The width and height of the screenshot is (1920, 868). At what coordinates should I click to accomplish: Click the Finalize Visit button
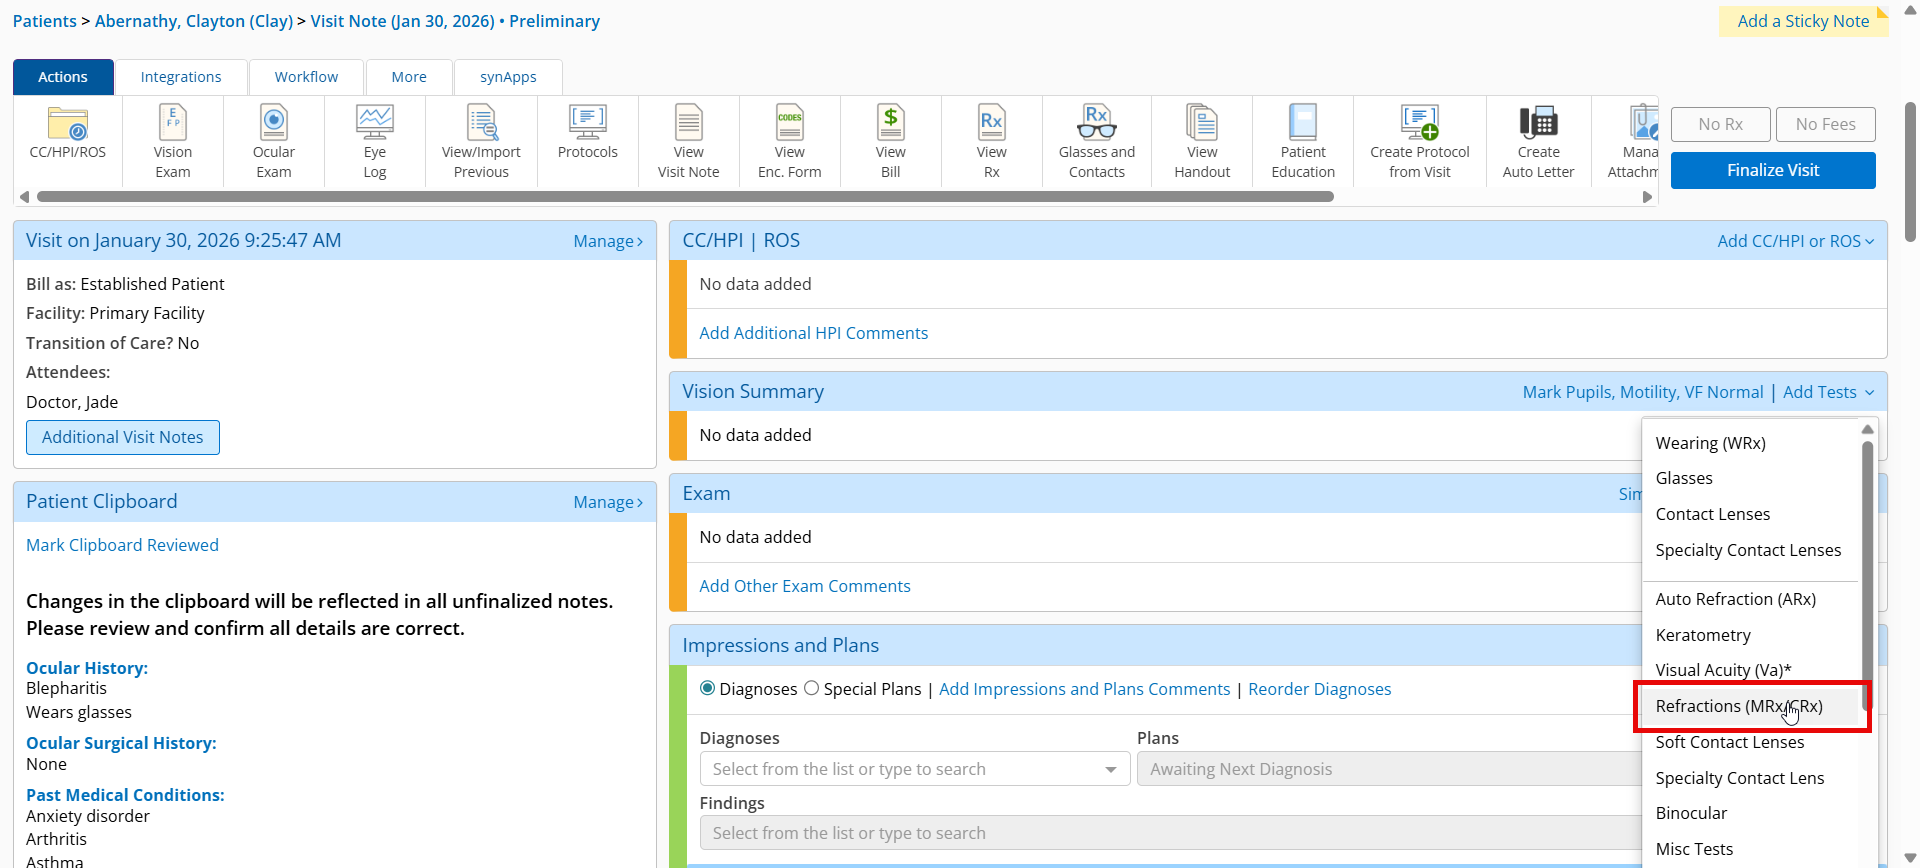1773,170
